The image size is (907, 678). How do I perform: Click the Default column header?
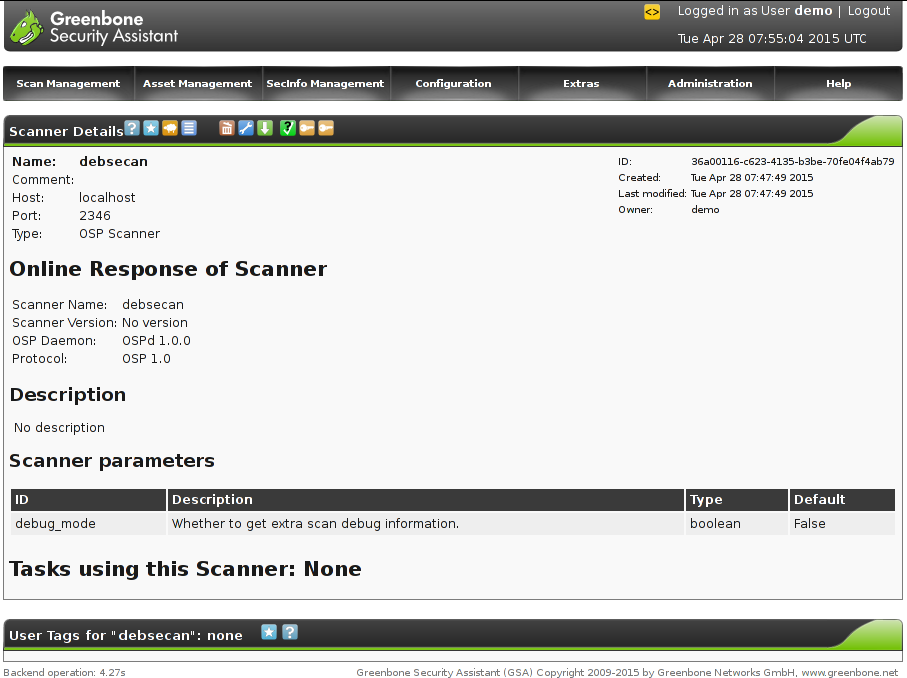coord(842,500)
